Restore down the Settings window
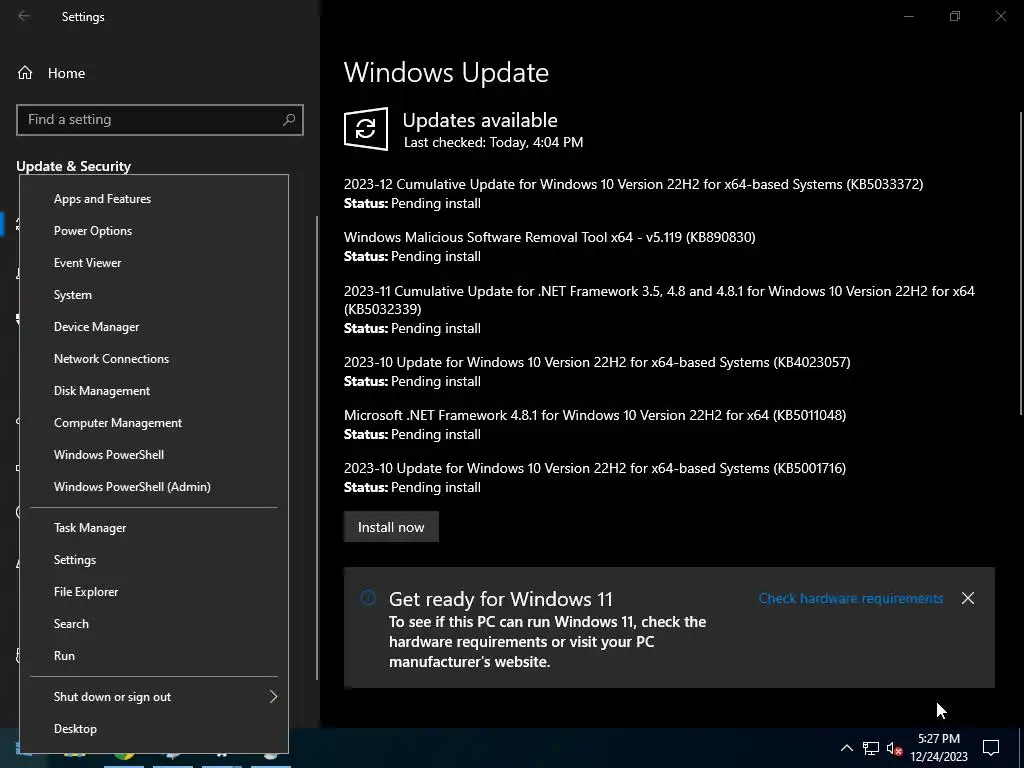The height and width of the screenshot is (768, 1024). tap(955, 16)
